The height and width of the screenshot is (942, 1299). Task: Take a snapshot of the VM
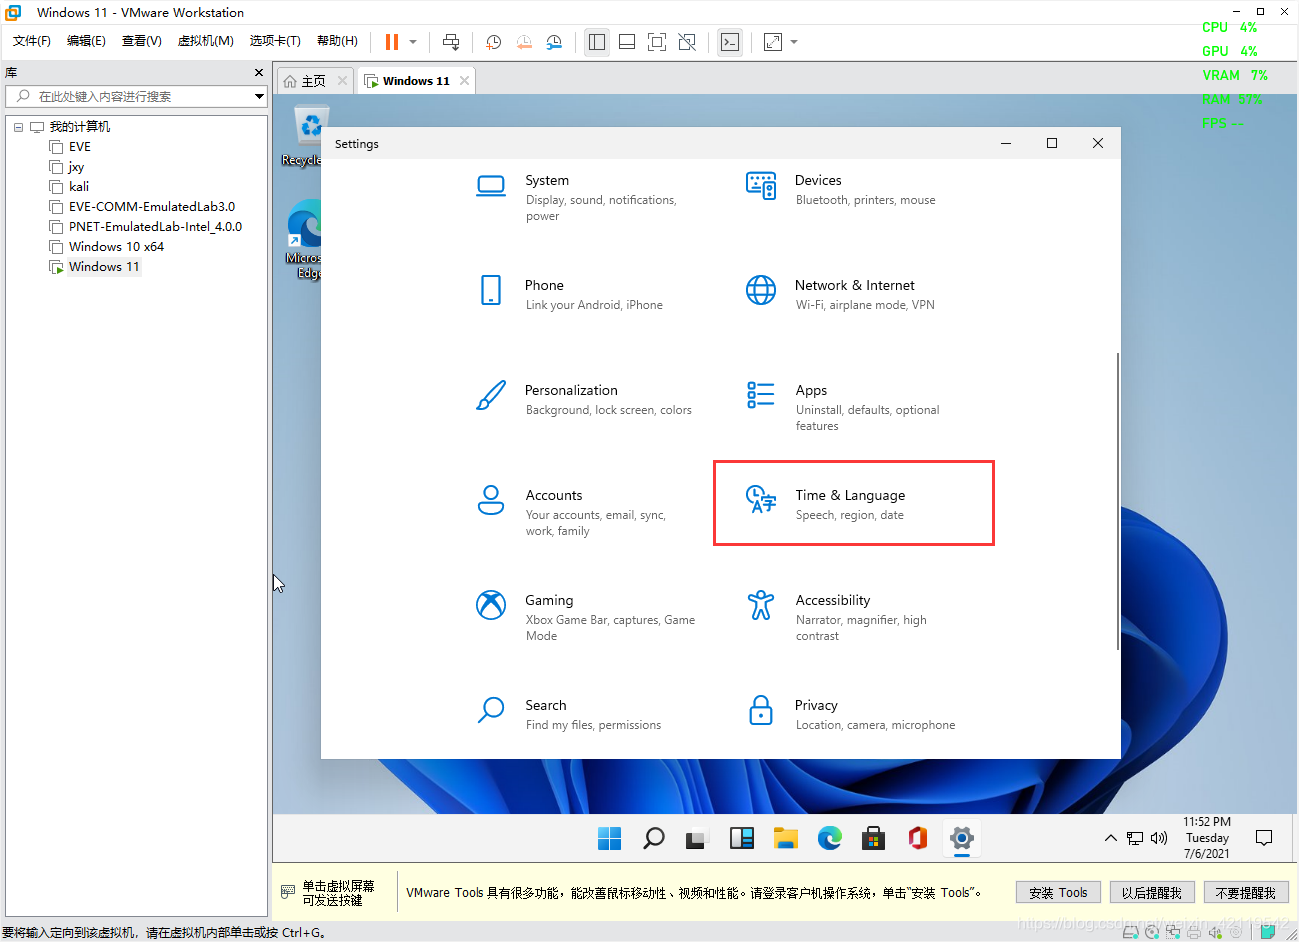(x=493, y=42)
